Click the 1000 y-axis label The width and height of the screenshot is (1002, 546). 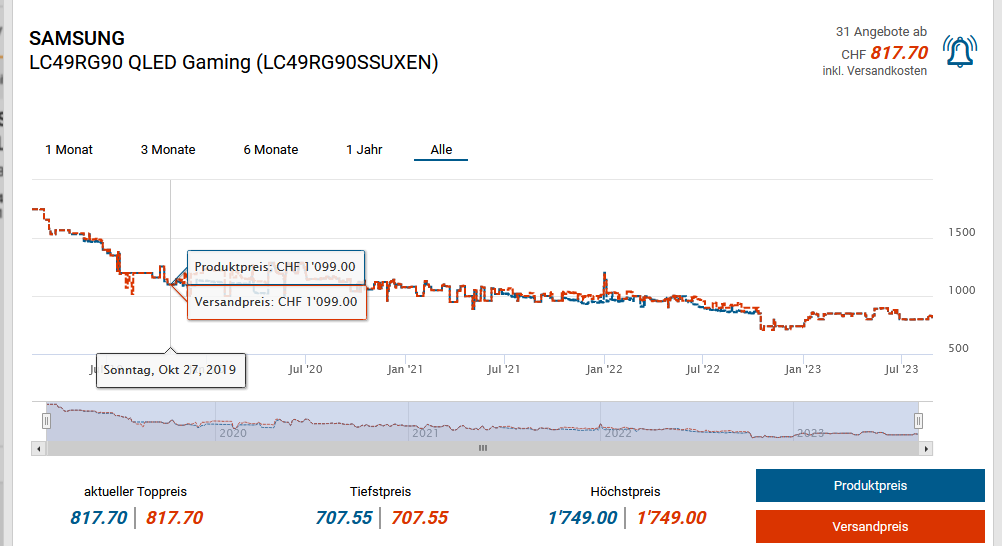tap(962, 290)
